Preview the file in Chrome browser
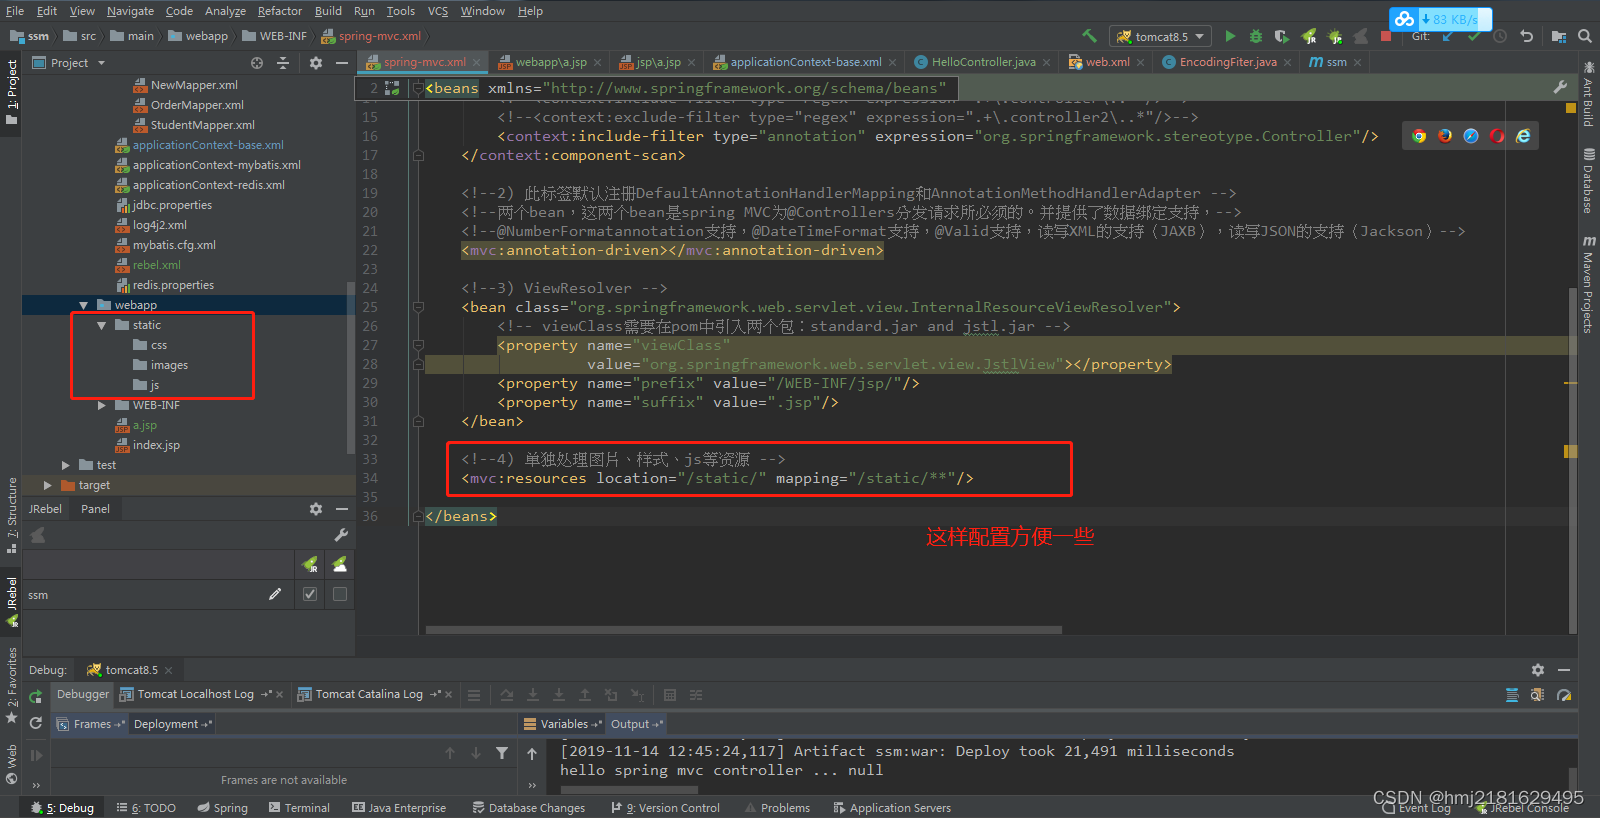1600x818 pixels. point(1419,136)
